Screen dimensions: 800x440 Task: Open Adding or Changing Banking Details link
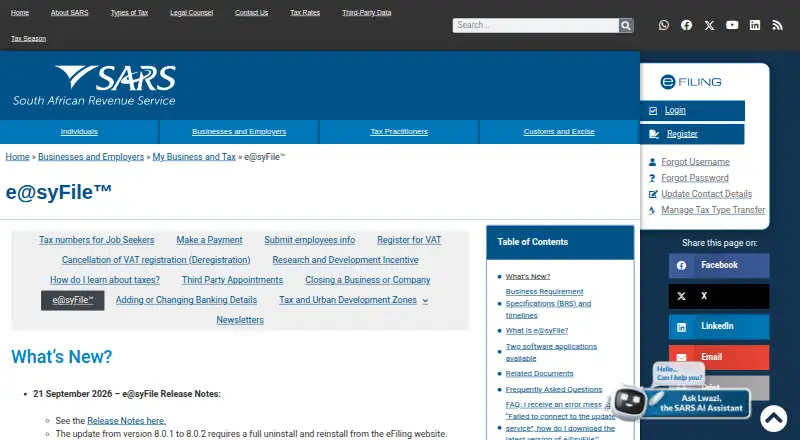186,300
